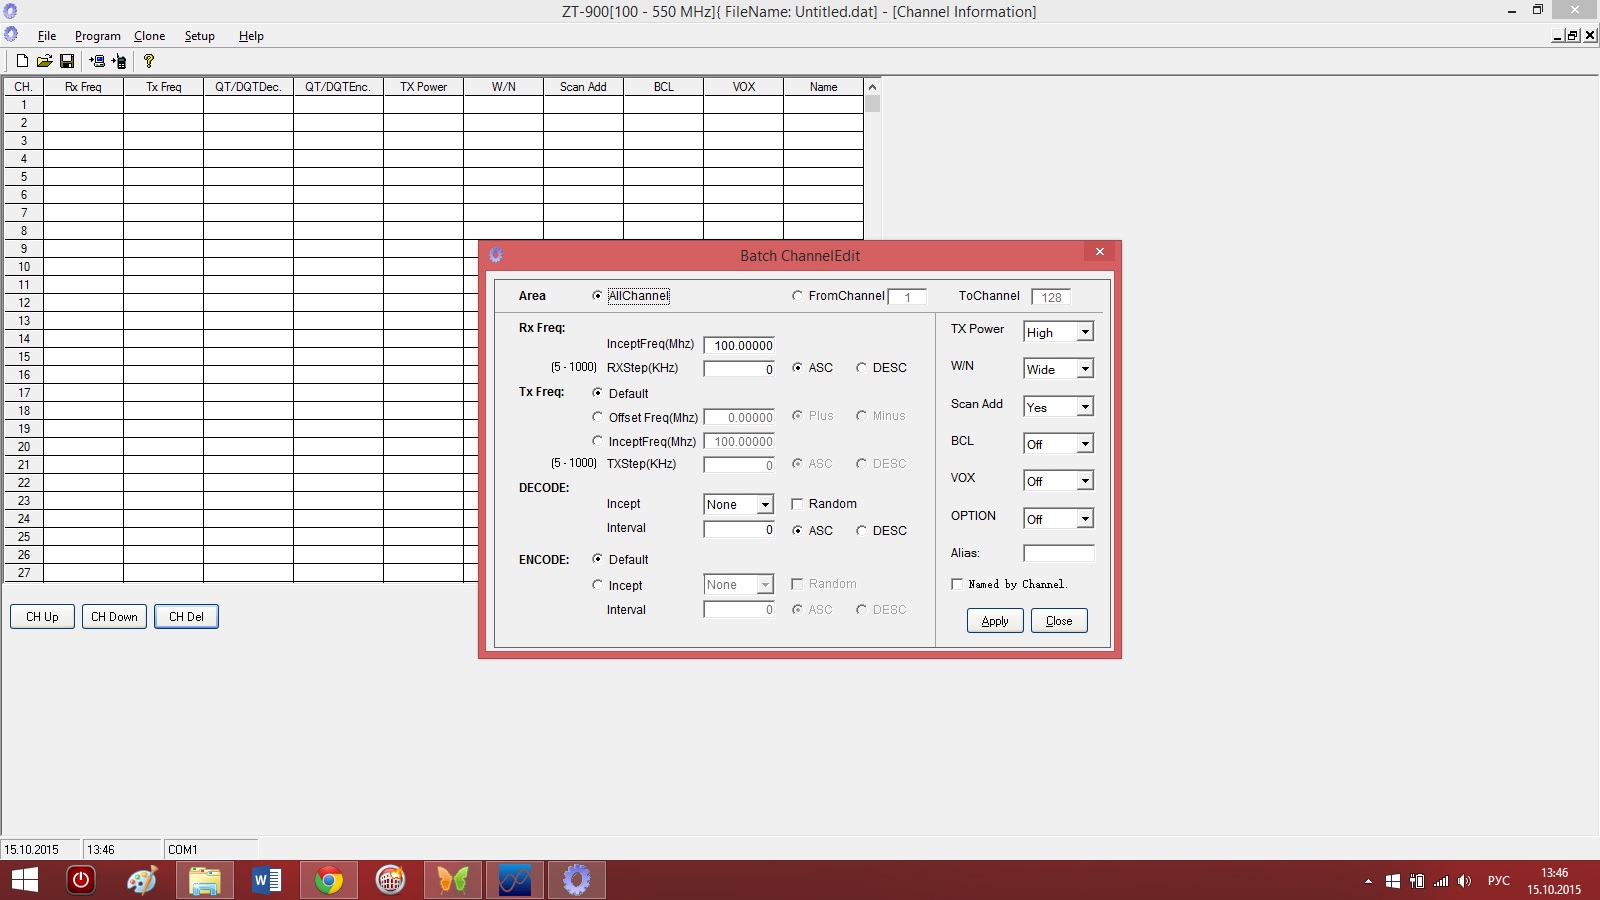Click the Read from radio to computer icon
The image size is (1600, 900).
tap(97, 61)
